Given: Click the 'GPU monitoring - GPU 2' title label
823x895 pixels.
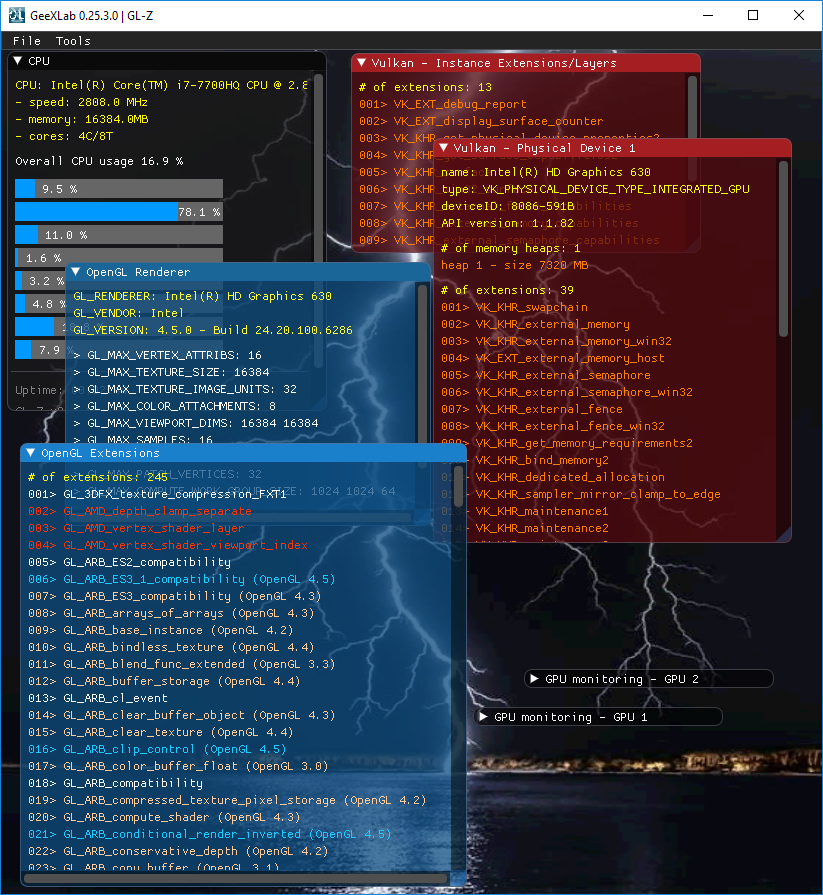Looking at the screenshot, I should click(x=622, y=679).
